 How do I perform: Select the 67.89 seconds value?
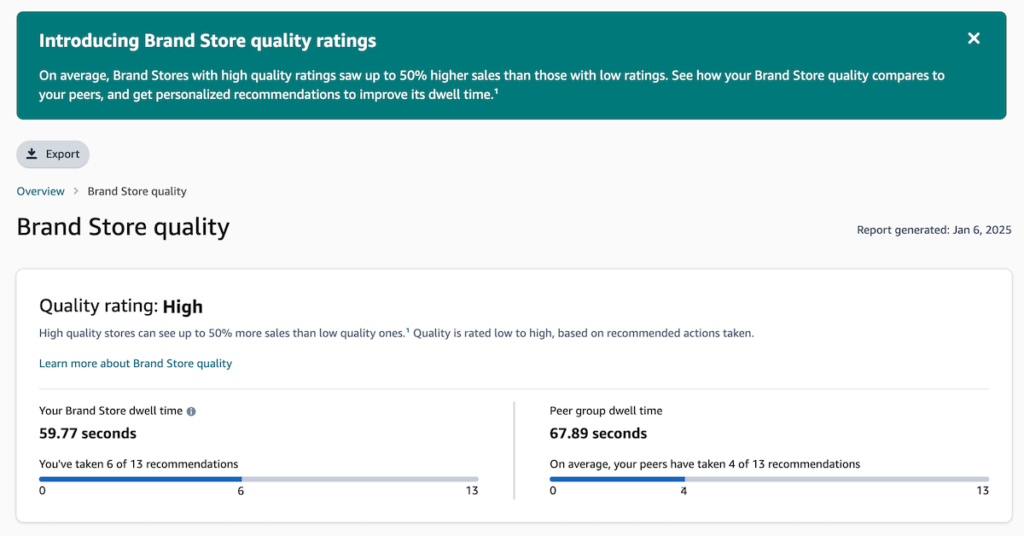pos(598,434)
